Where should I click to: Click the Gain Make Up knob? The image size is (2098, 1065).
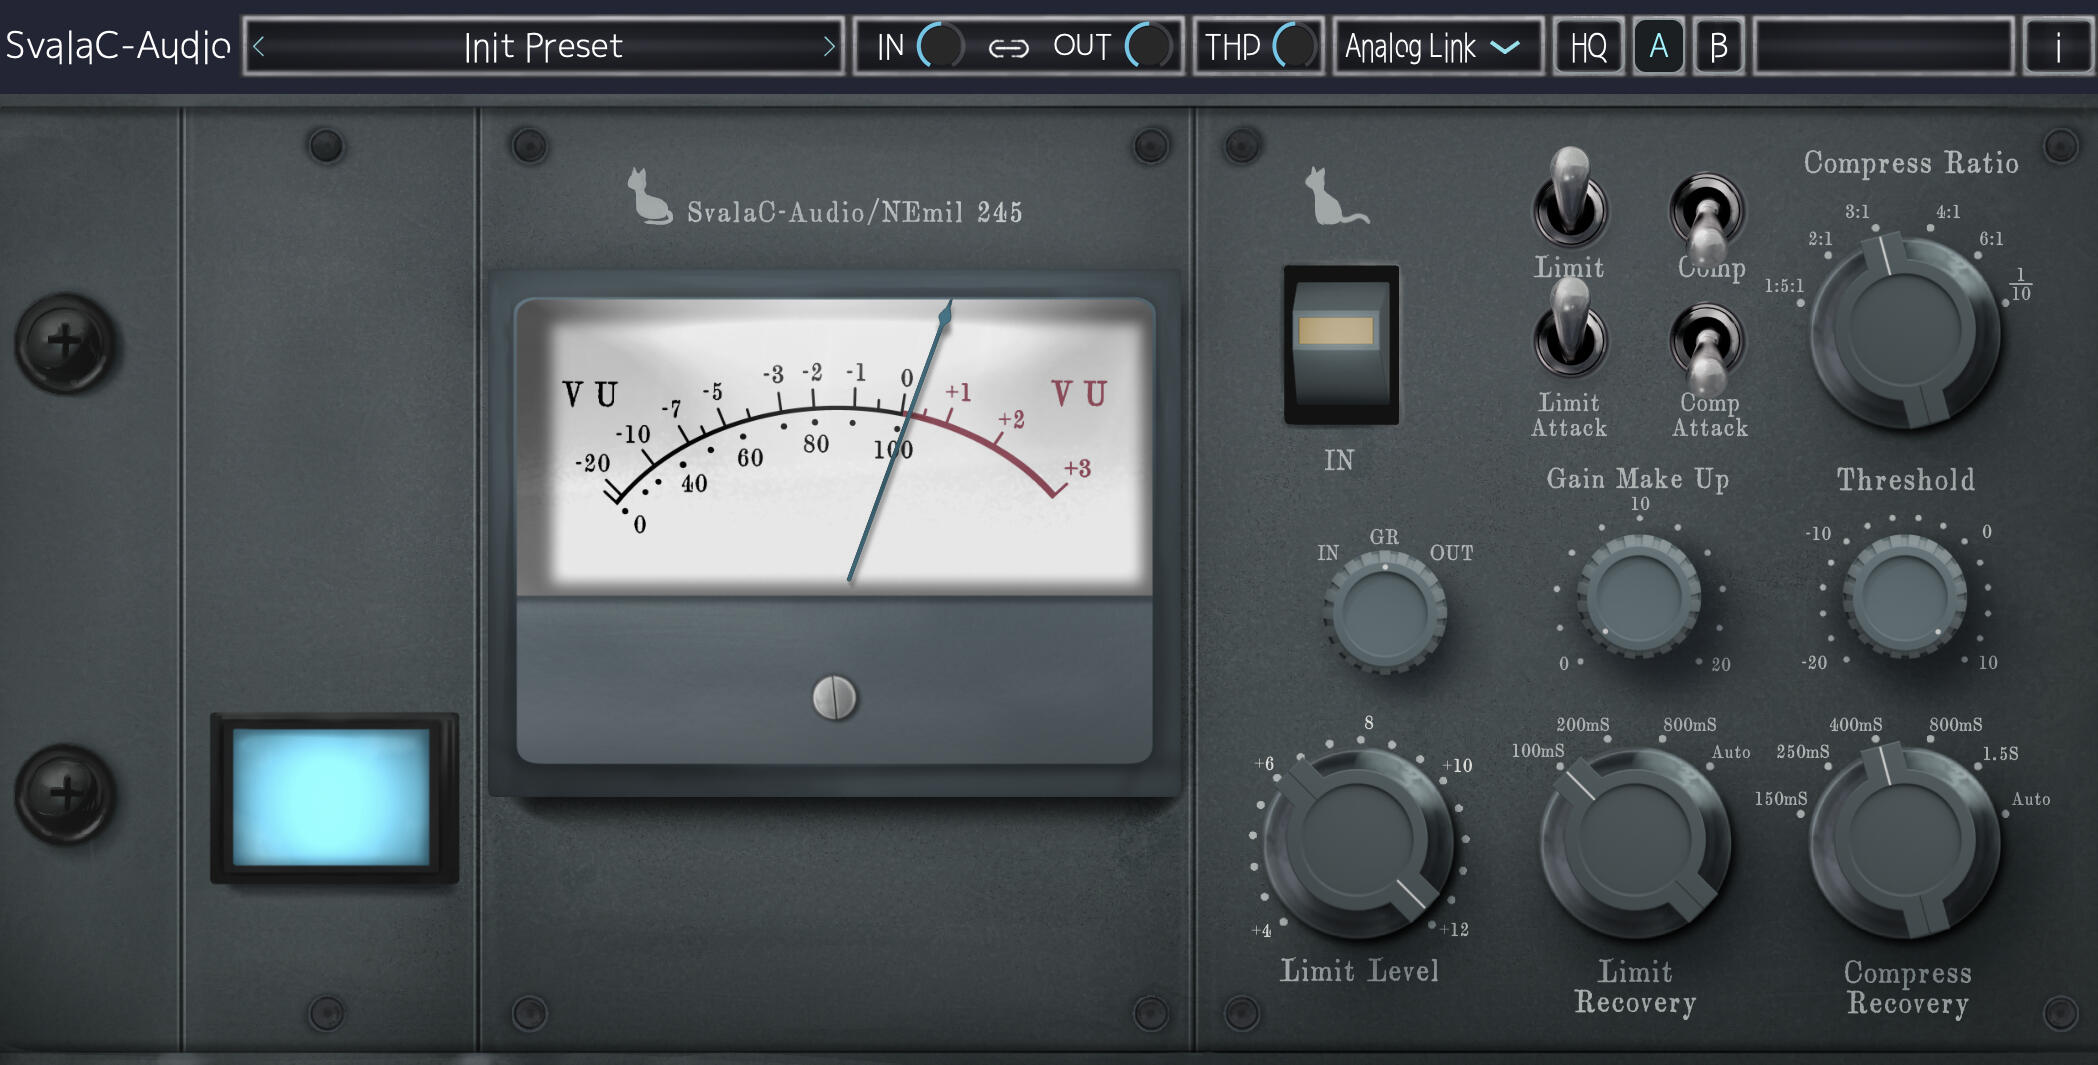[1639, 596]
